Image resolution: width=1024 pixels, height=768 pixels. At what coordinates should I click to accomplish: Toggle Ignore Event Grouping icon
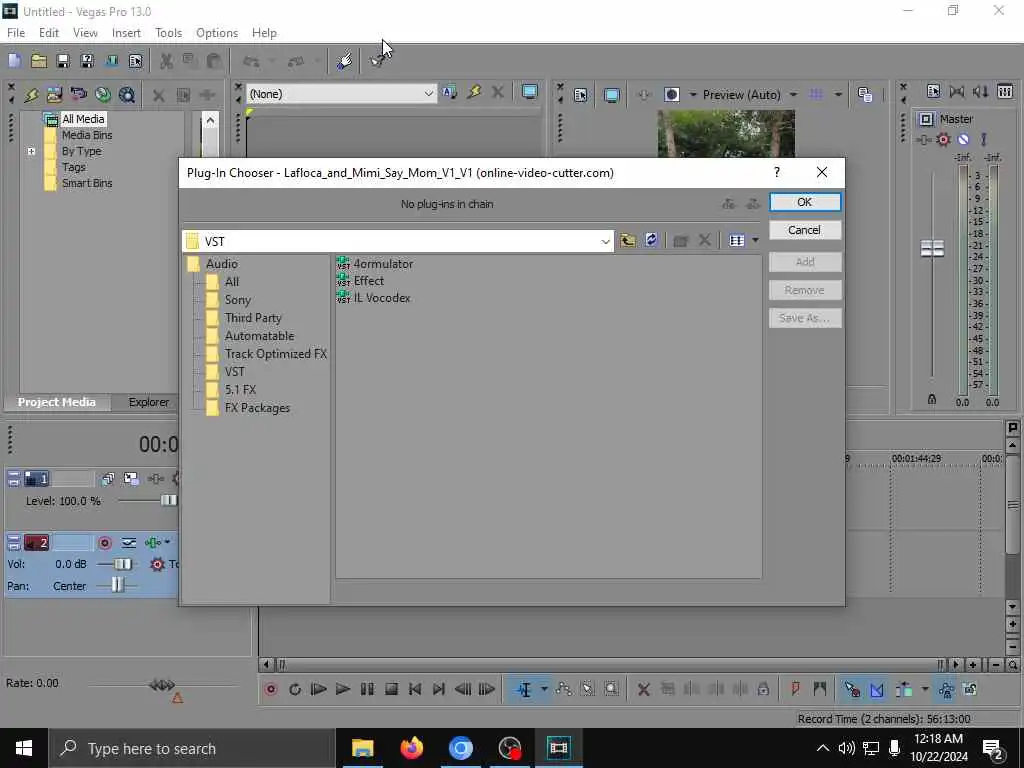tap(970, 689)
